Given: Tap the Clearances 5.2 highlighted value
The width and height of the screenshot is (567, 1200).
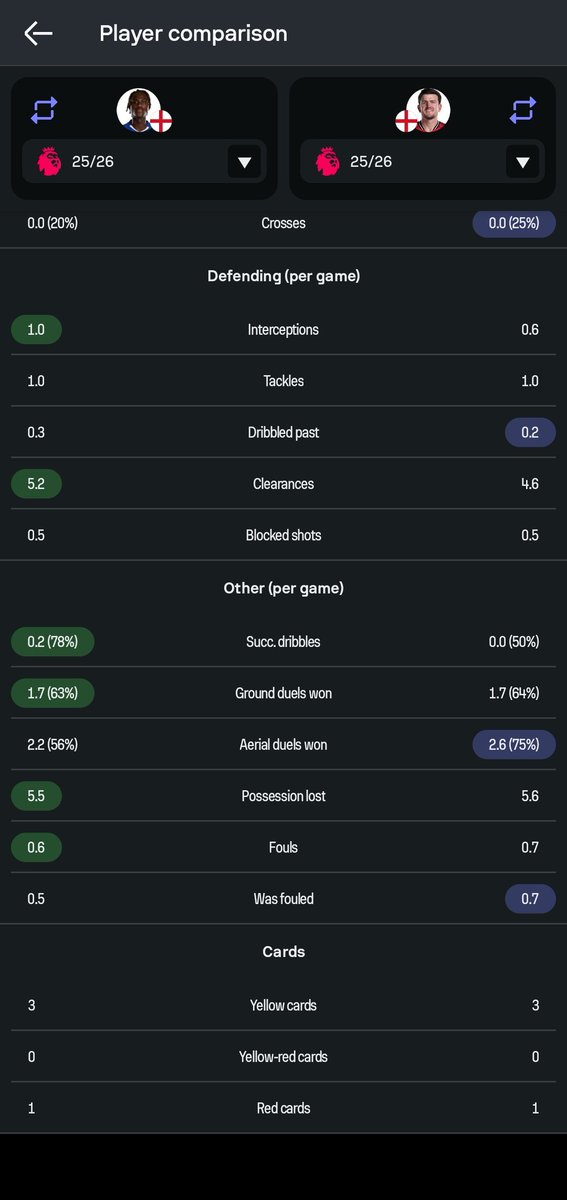Looking at the screenshot, I should point(36,484).
